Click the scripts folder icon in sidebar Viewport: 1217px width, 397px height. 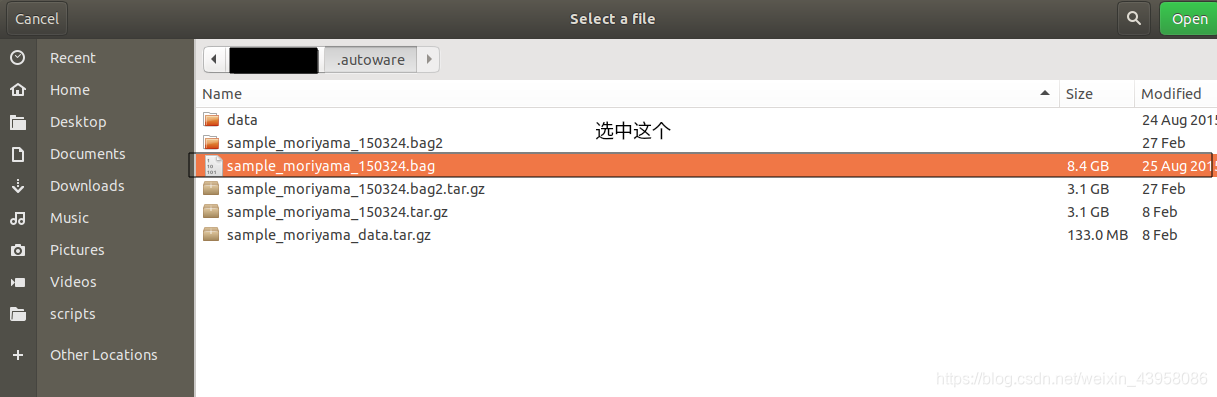pos(17,314)
